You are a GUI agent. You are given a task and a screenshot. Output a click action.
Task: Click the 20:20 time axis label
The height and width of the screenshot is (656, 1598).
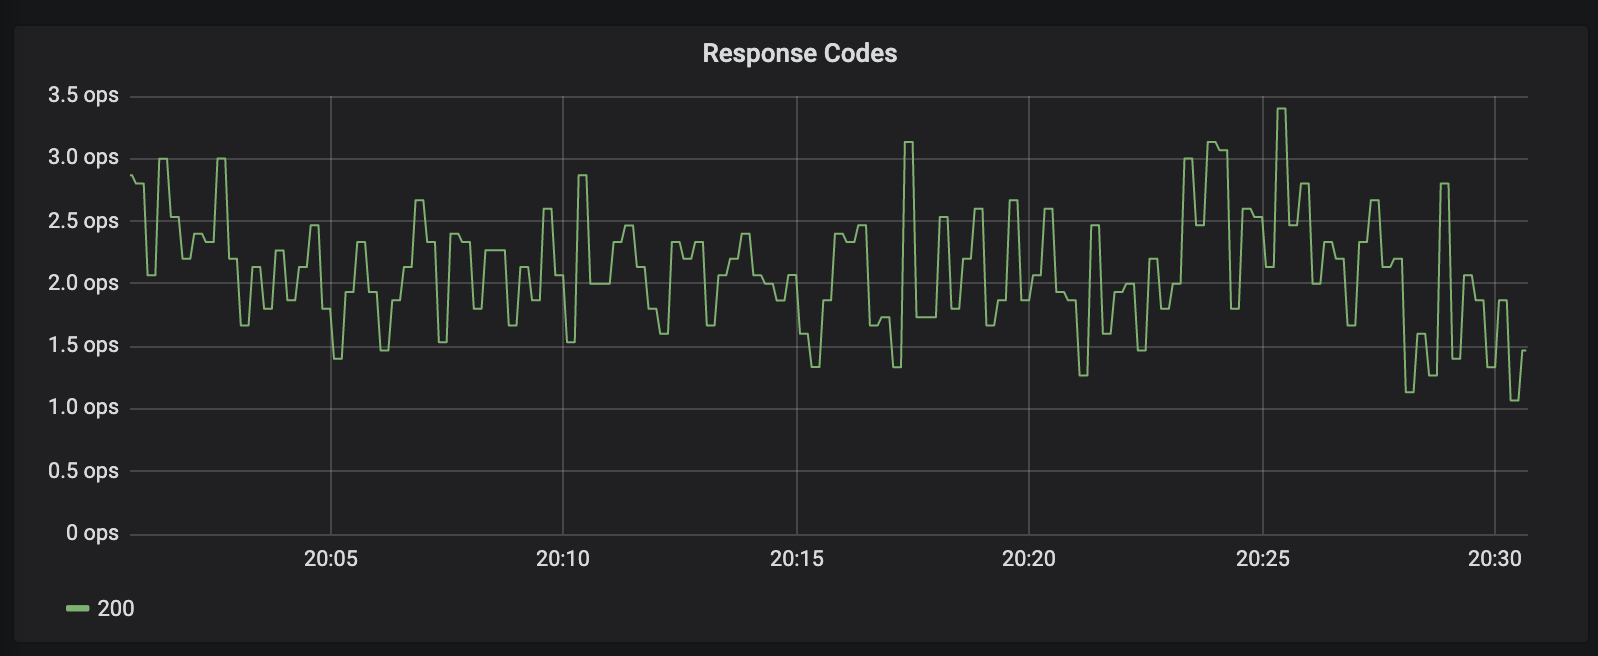pos(1029,559)
